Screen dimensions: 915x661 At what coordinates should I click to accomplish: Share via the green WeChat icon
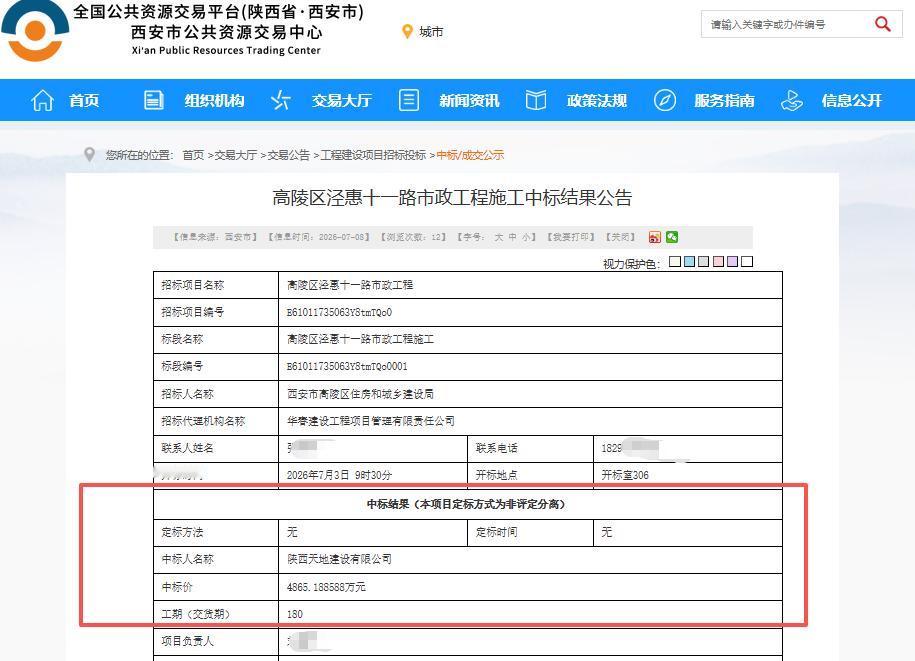tap(672, 236)
